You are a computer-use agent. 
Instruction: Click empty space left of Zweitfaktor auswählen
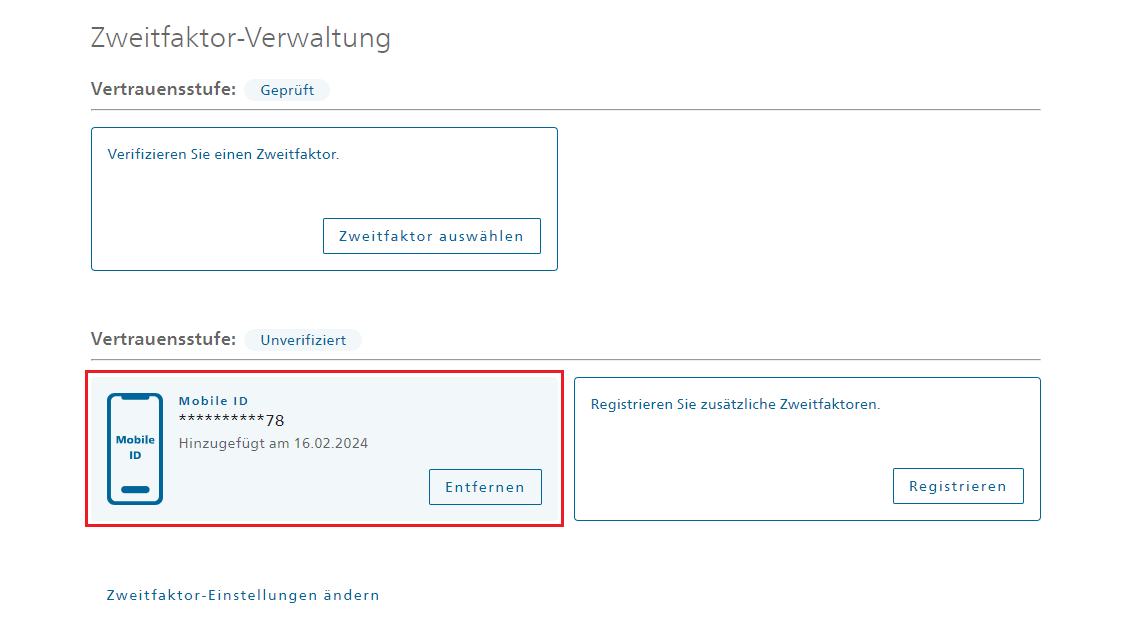click(x=209, y=236)
